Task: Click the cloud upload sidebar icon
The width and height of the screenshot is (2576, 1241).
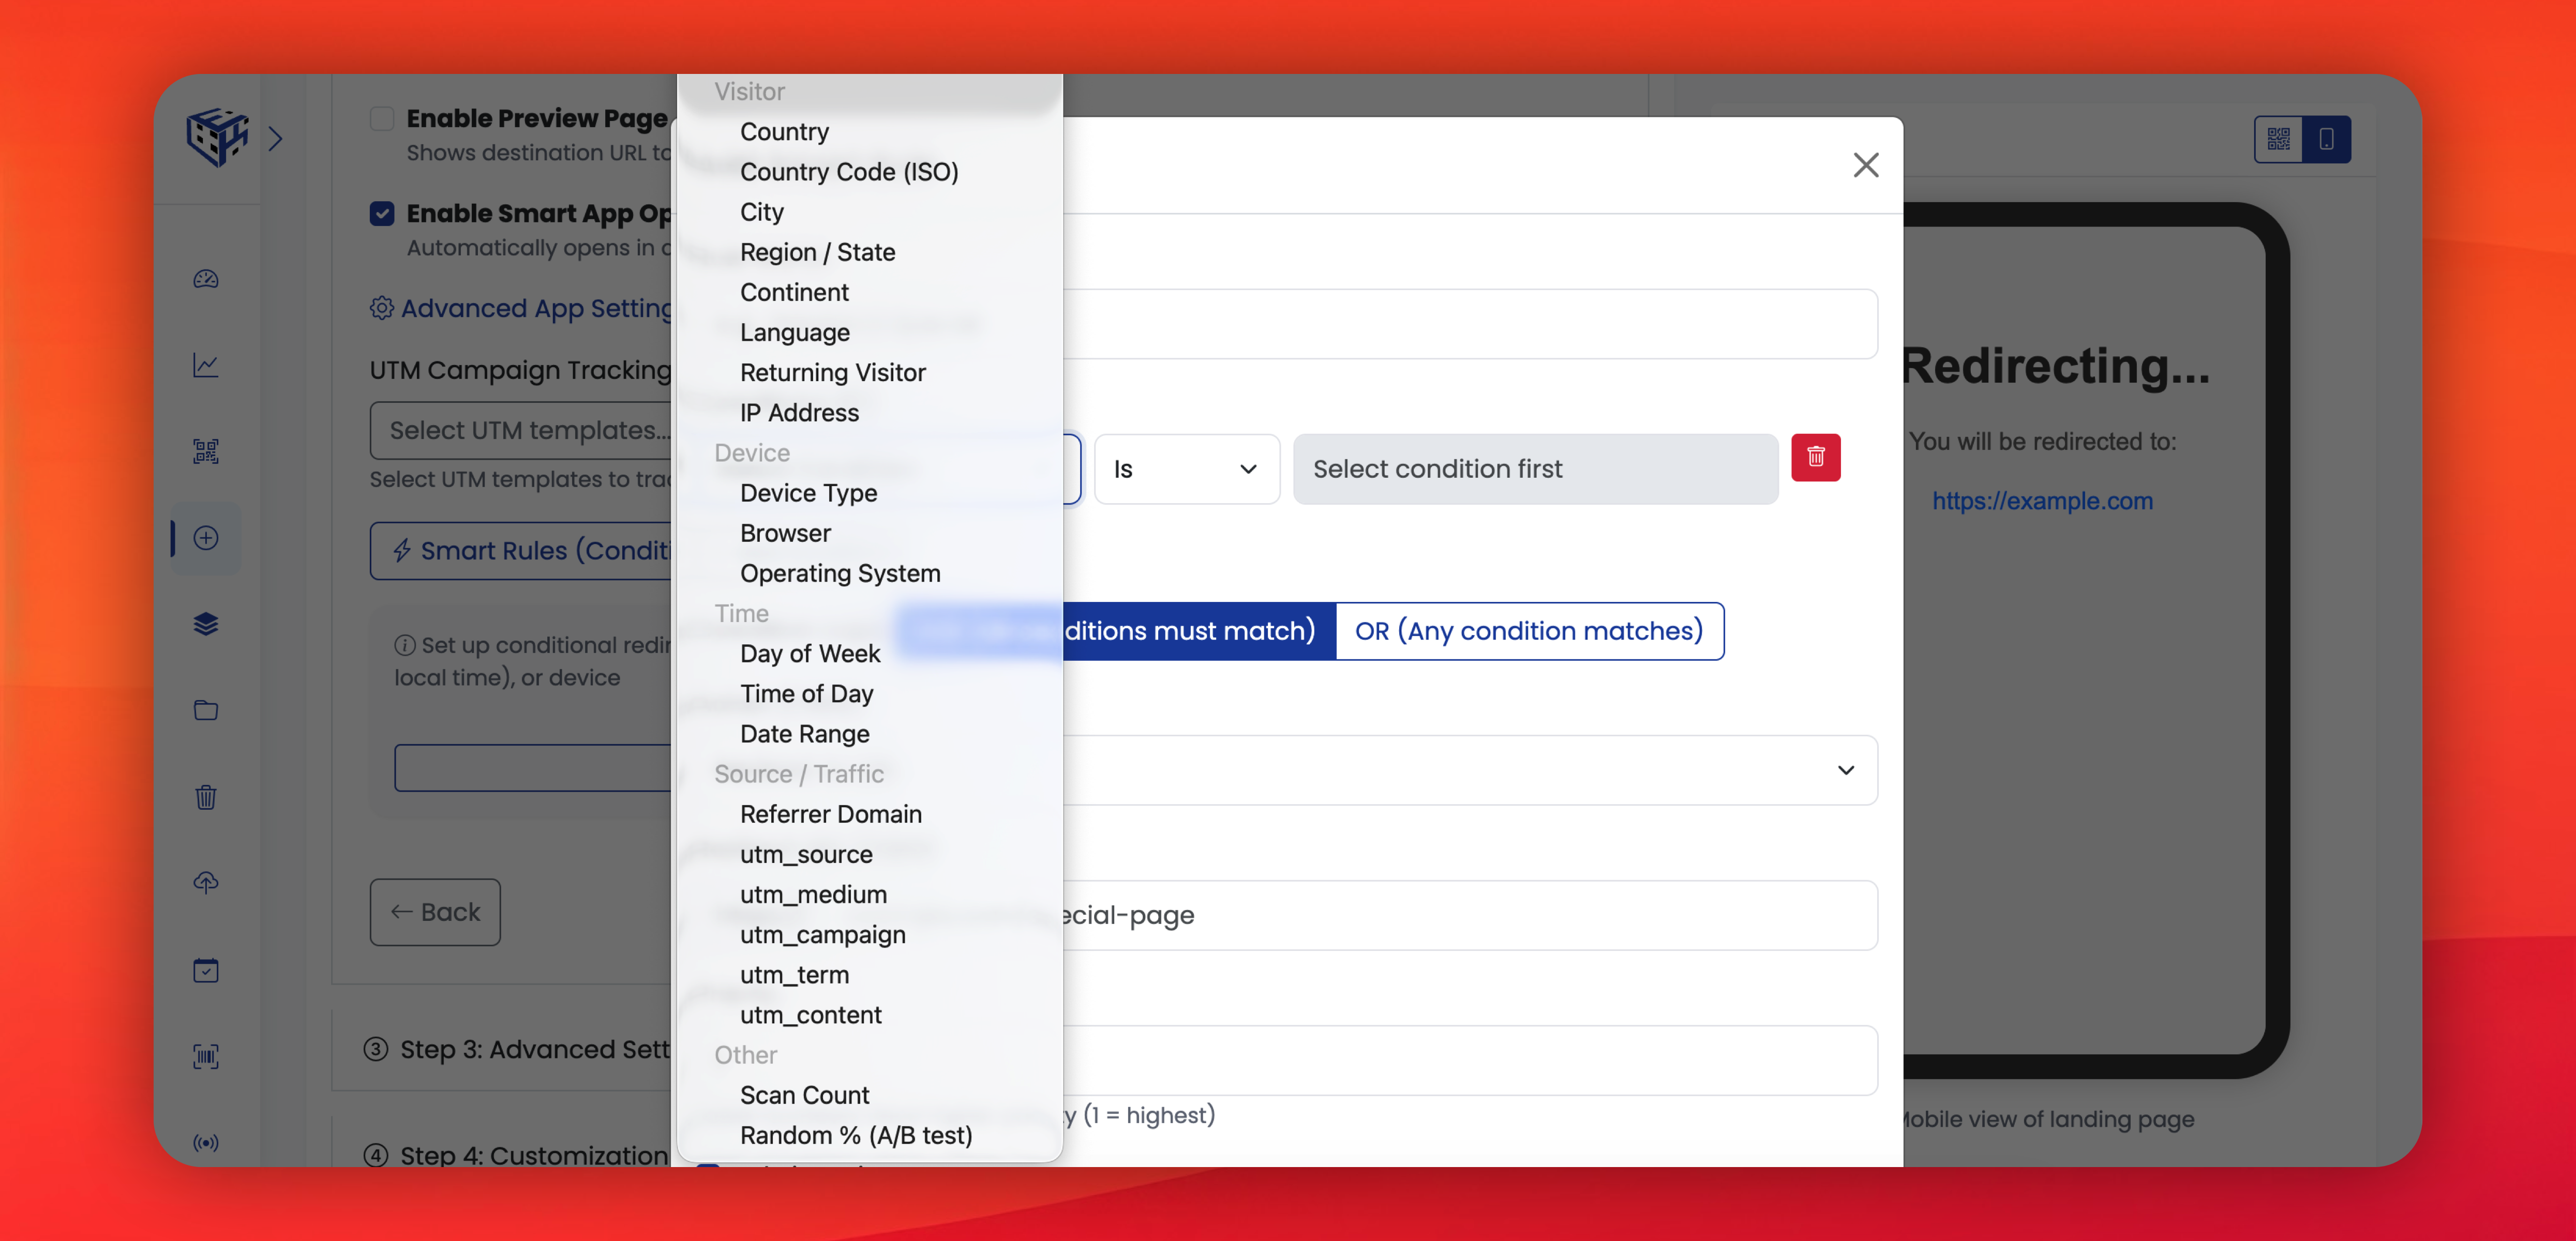Action: [x=206, y=883]
